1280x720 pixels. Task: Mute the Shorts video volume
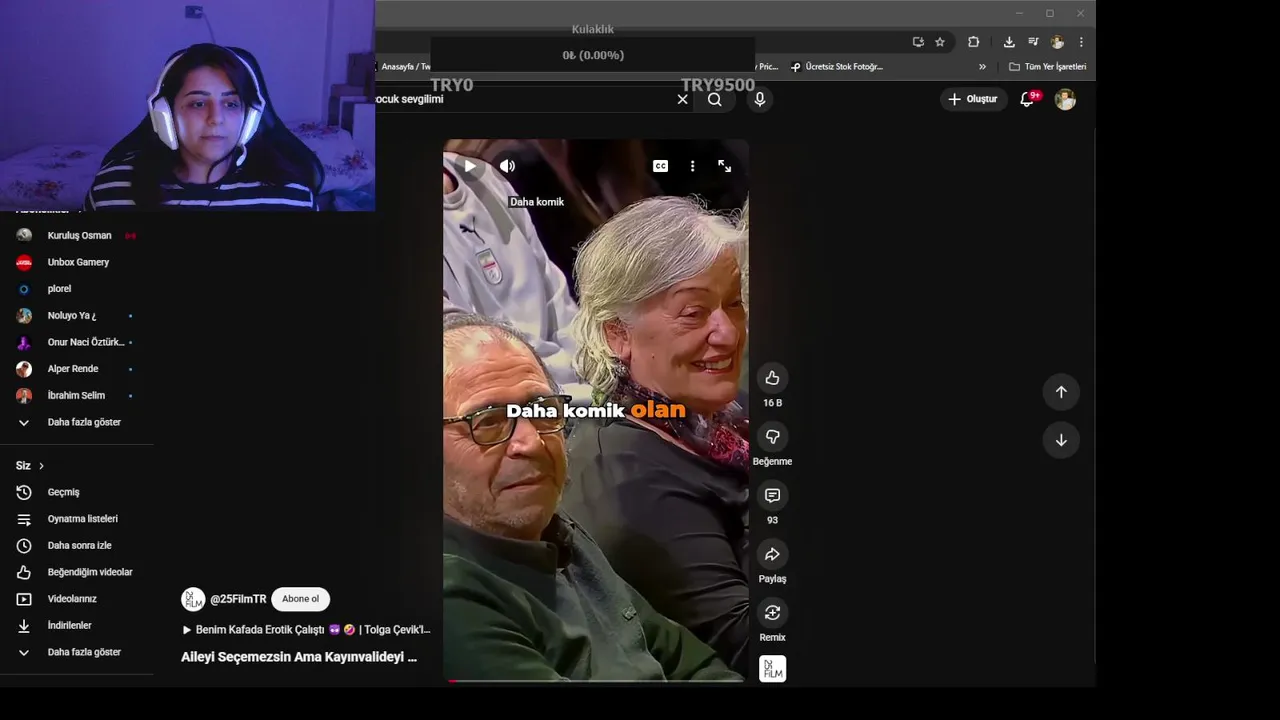[x=507, y=166]
